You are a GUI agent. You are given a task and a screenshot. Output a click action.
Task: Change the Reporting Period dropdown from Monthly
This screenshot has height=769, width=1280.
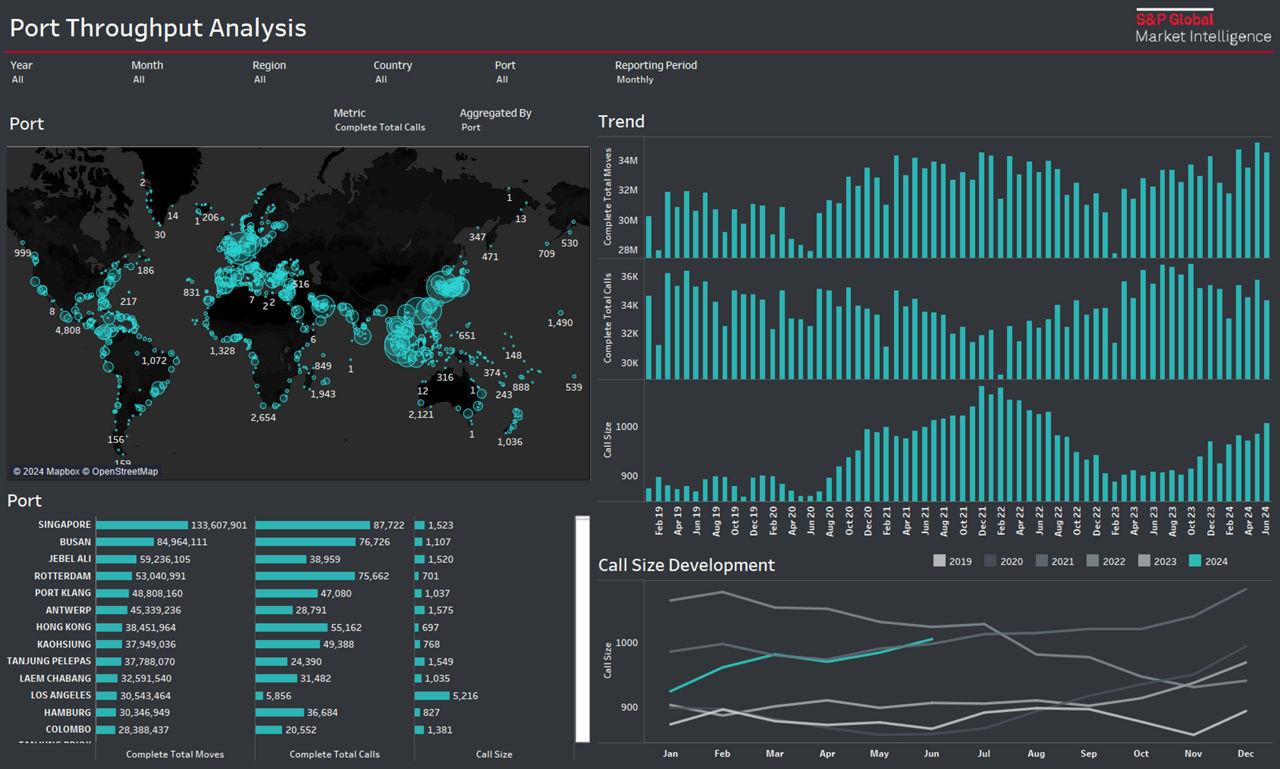pyautogui.click(x=635, y=80)
